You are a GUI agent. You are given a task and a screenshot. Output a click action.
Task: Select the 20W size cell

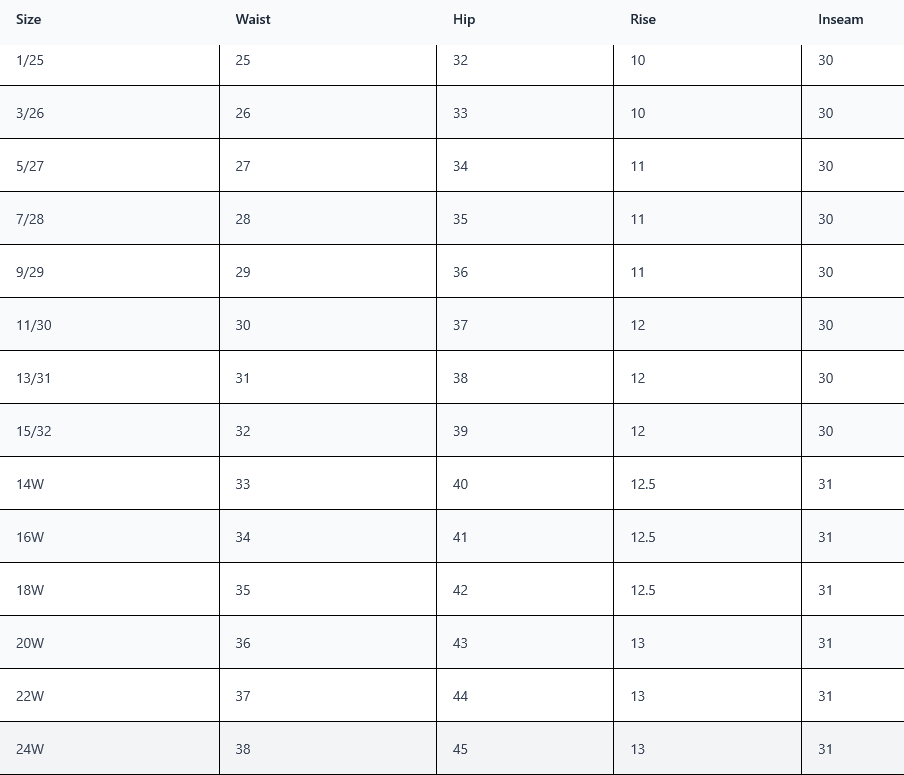click(x=109, y=644)
